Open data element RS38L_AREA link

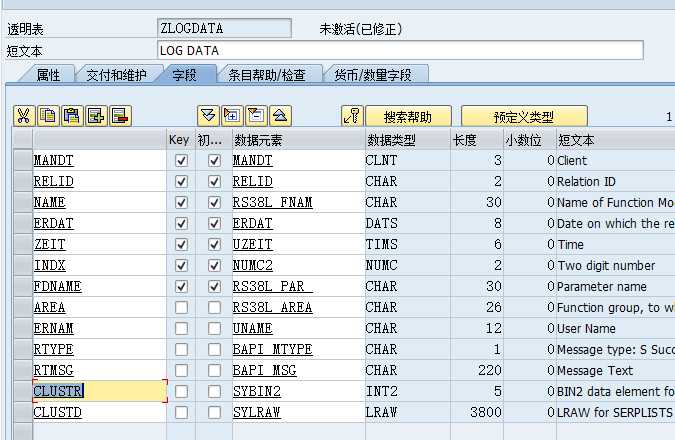point(272,307)
